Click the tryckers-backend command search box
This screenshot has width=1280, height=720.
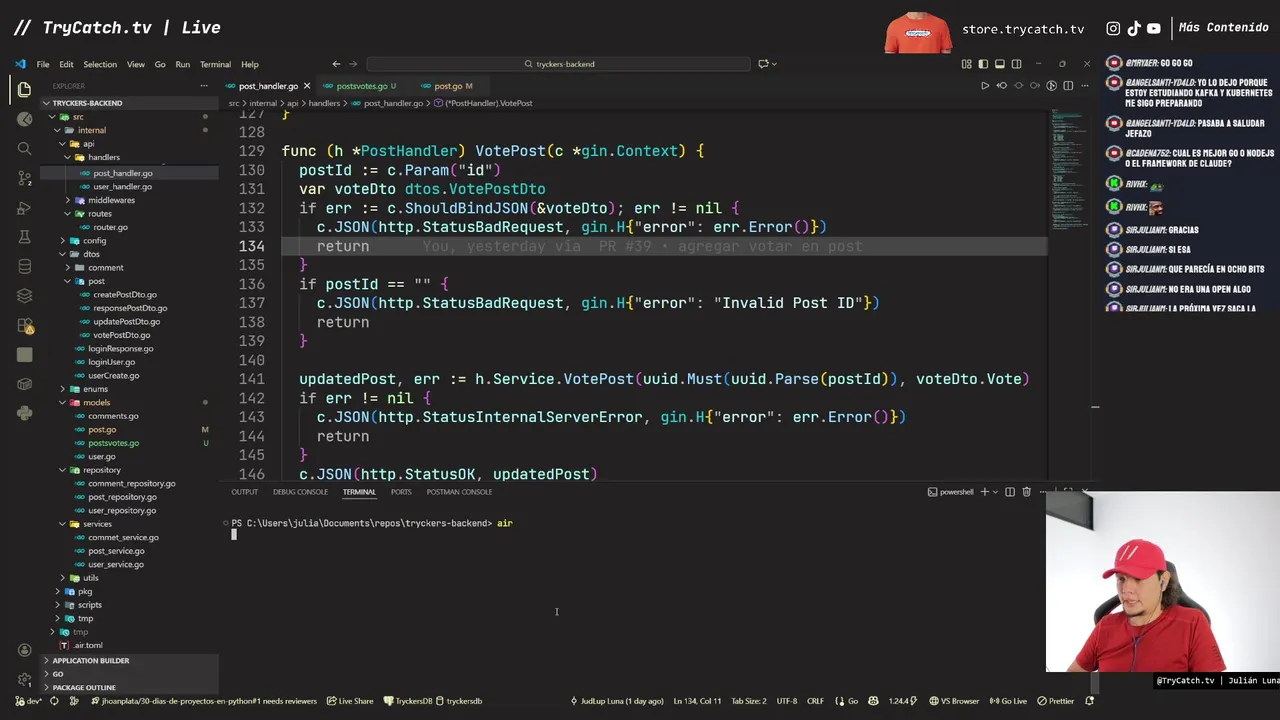559,64
